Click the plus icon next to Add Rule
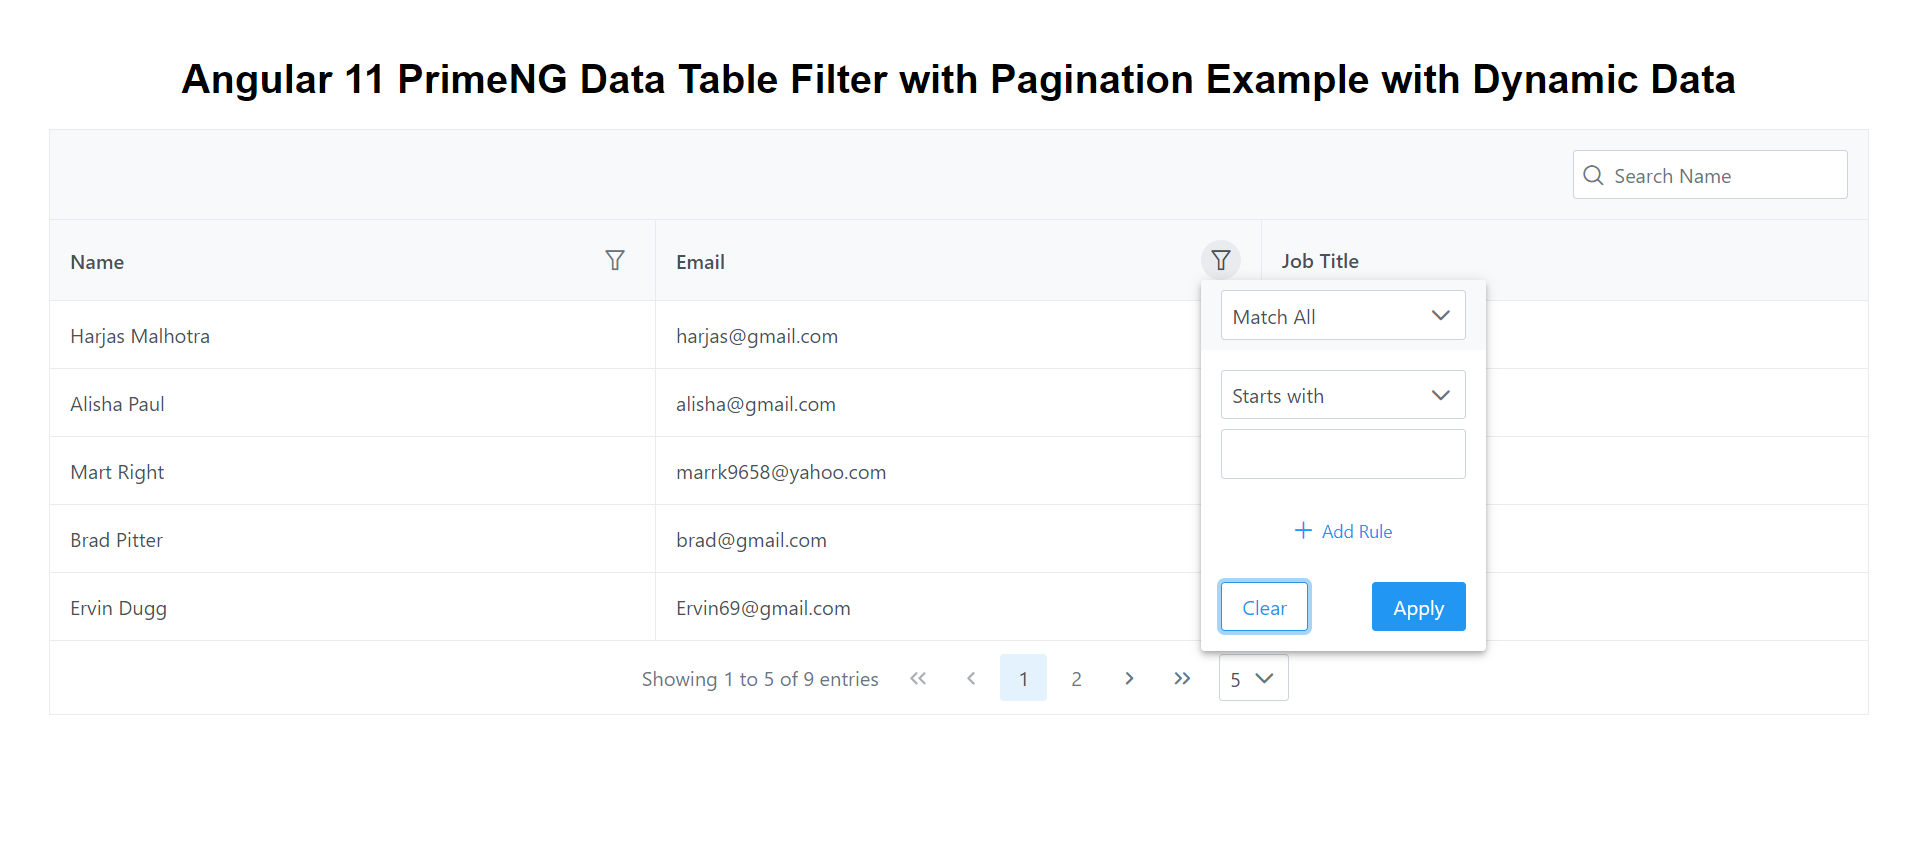This screenshot has height=843, width=1913. [x=1302, y=530]
